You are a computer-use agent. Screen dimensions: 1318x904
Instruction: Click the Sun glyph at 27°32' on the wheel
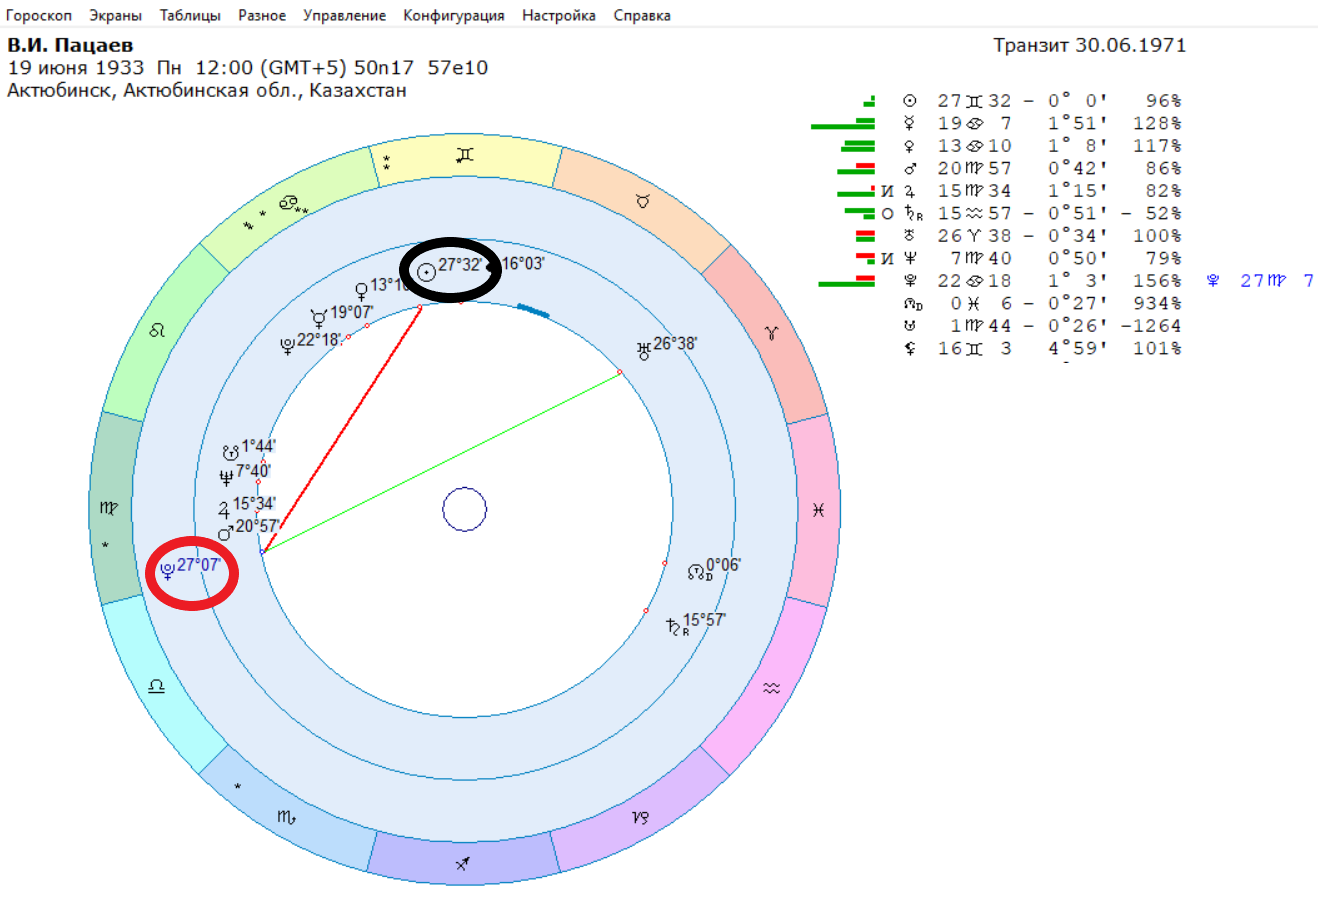point(426,270)
